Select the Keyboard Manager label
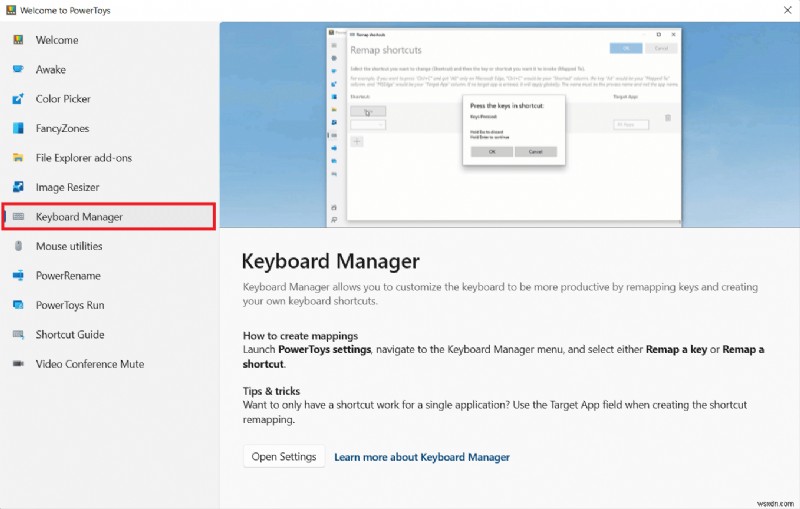Screen dimensions: 800x509 click(x=79, y=217)
